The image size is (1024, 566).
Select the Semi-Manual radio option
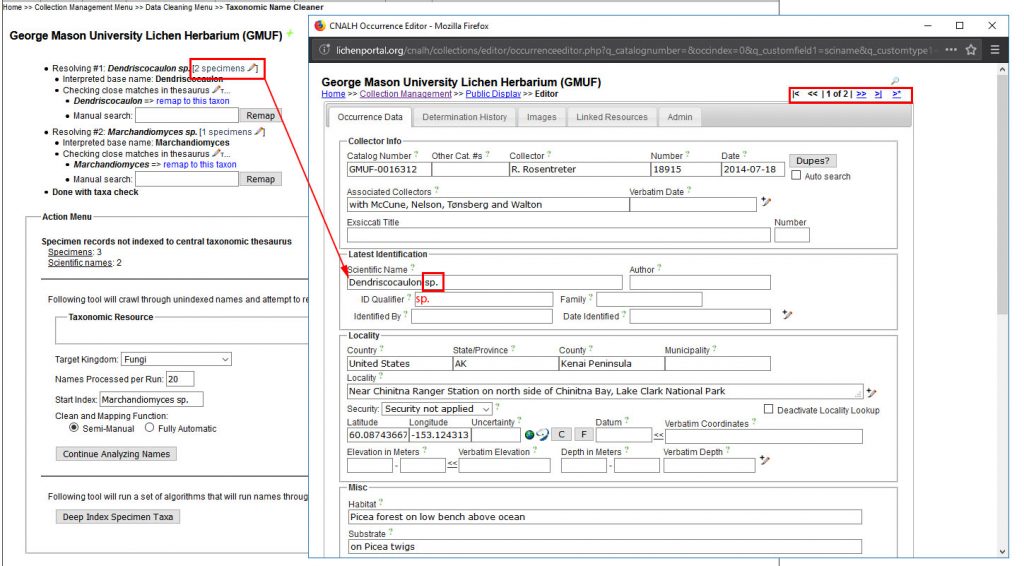coord(74,428)
